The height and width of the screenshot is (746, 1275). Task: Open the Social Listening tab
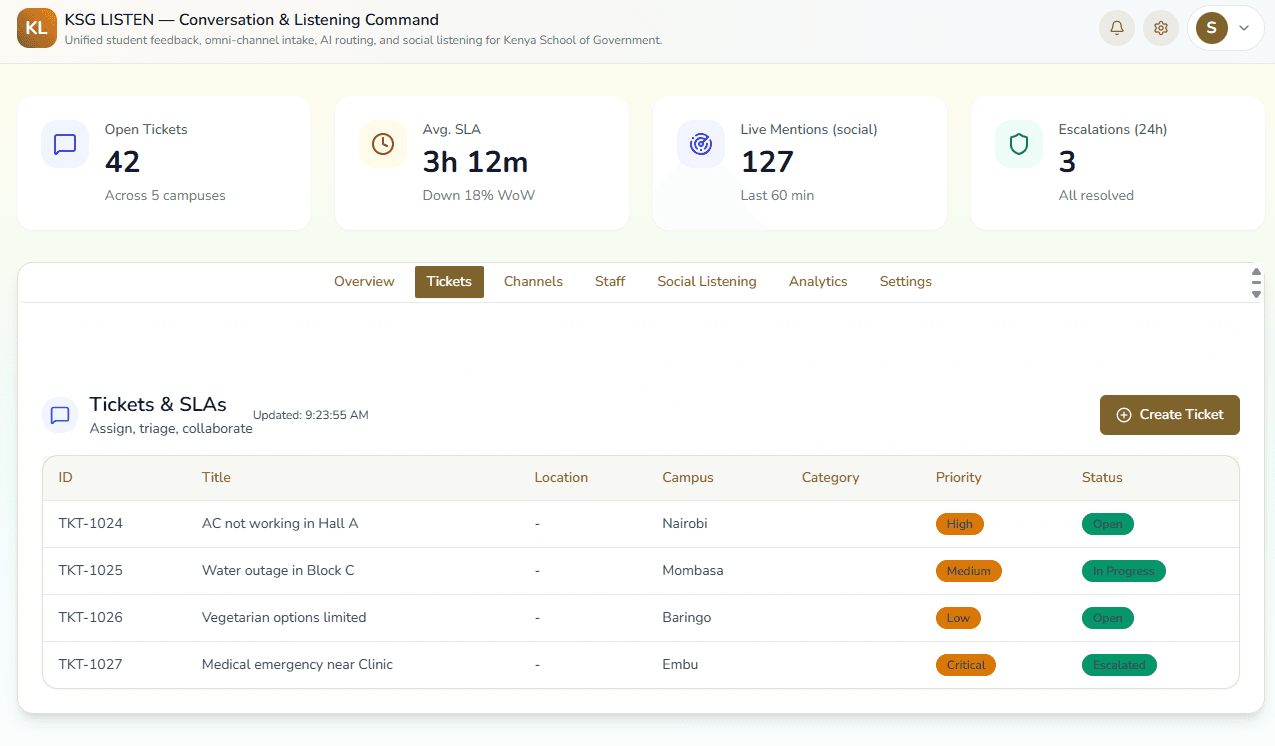point(706,282)
